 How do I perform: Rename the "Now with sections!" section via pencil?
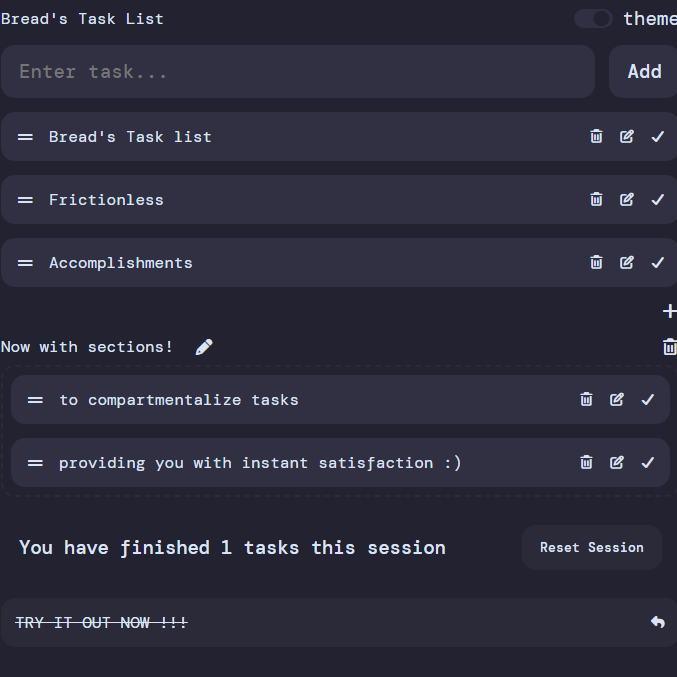tap(204, 347)
